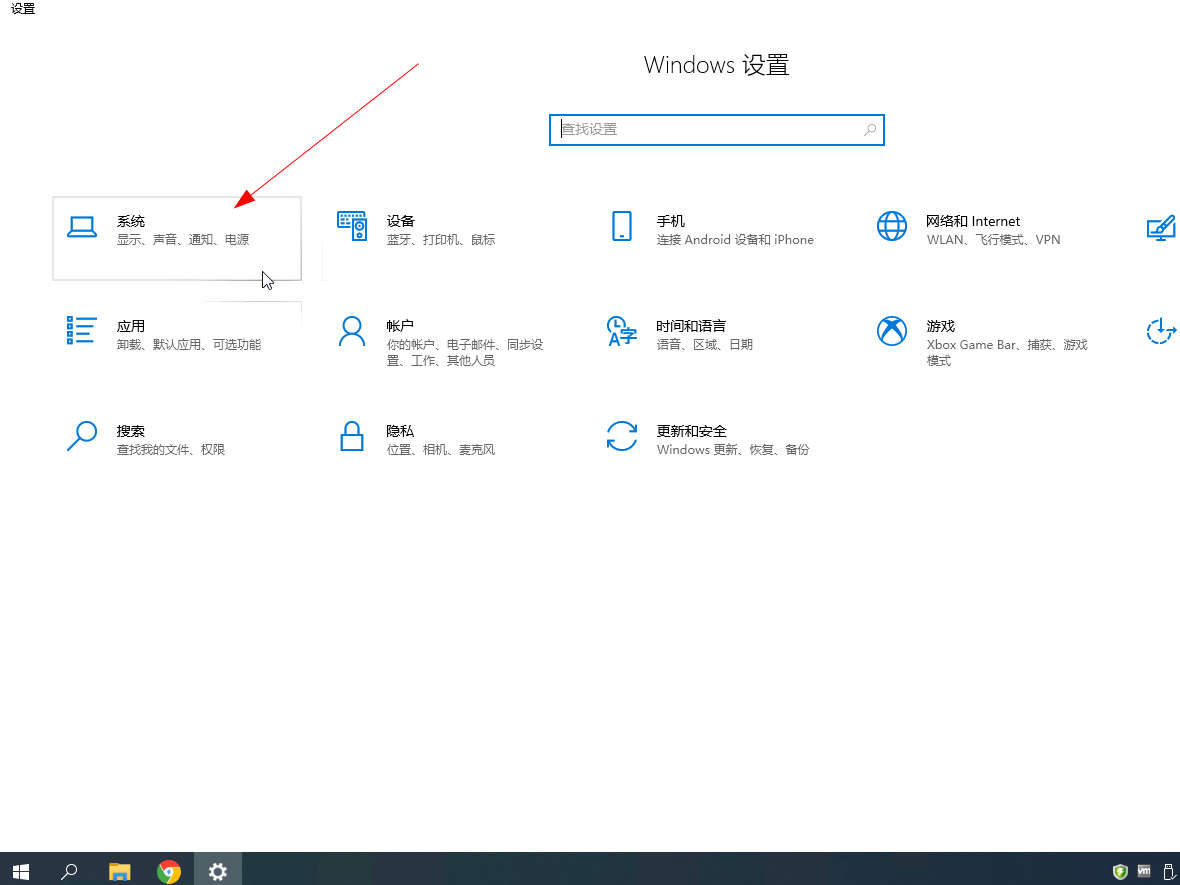Viewport: 1180px width, 885px height.
Task: Click the 隐私 (Privacy) lock icon
Action: tap(352, 436)
